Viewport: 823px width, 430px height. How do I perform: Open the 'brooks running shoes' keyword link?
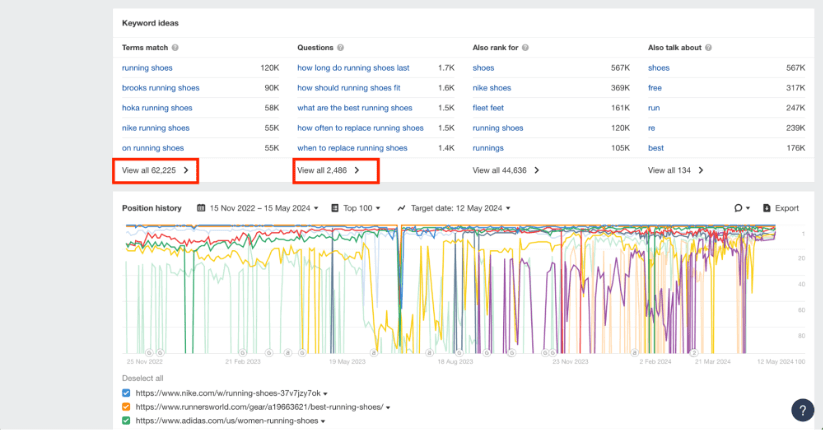(160, 88)
